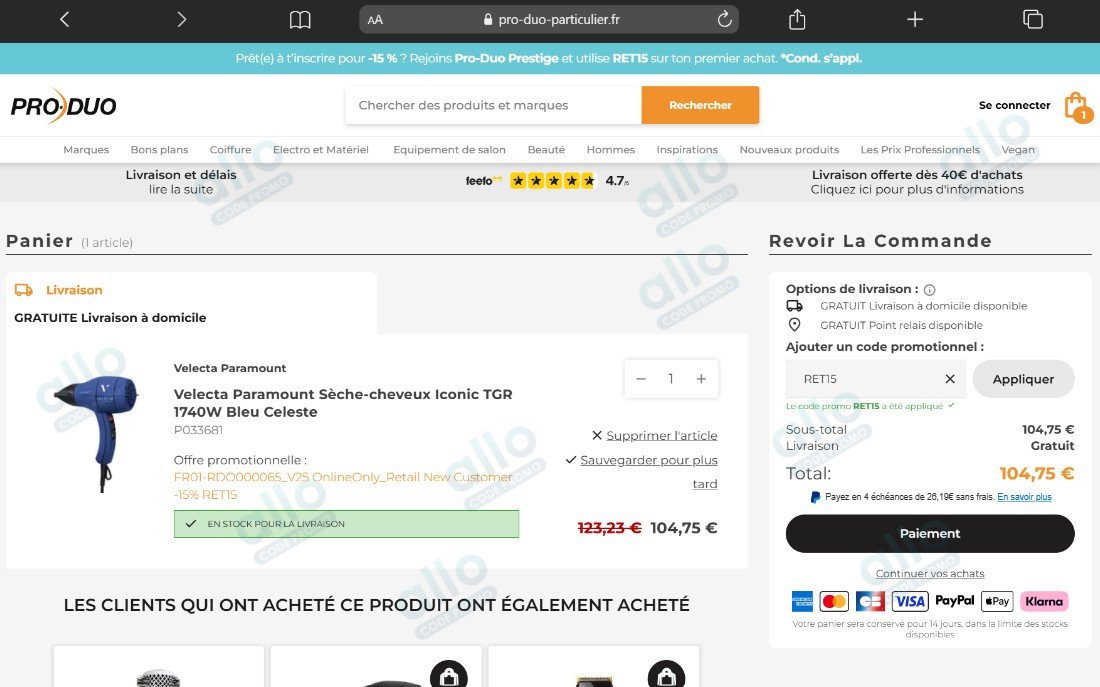
Task: Click the FR01-RDO000065 promotional offer text
Action: (343, 486)
